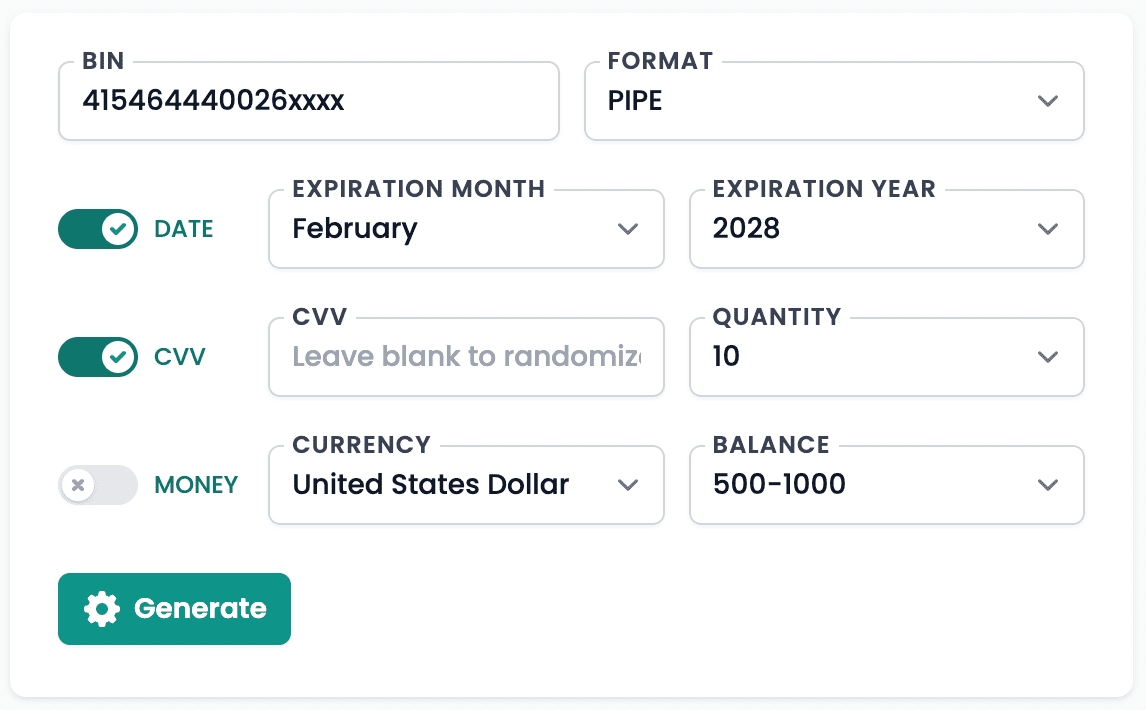Click the chevron in Expiration Year field
This screenshot has width=1146, height=710.
coord(1047,229)
